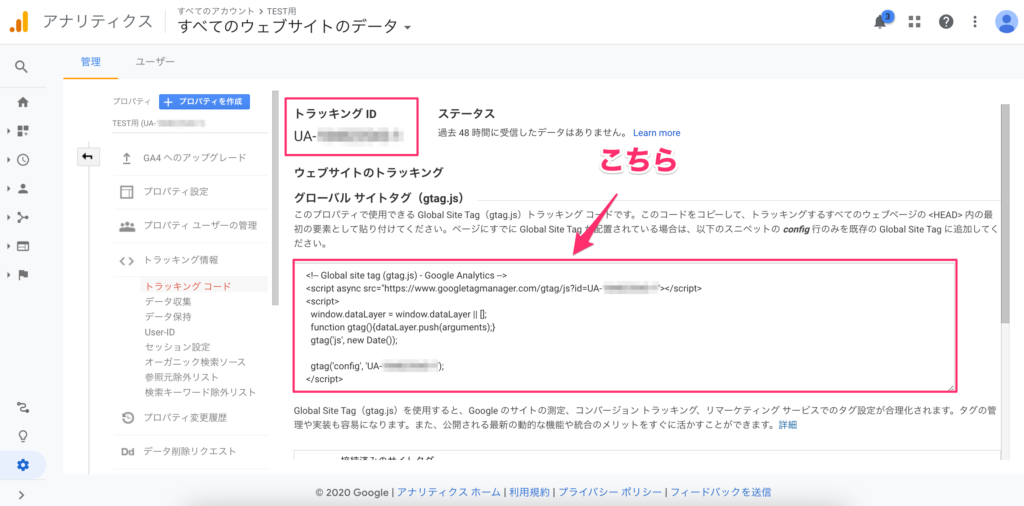Click the アナリティクス ホーム footer link

pos(449,492)
